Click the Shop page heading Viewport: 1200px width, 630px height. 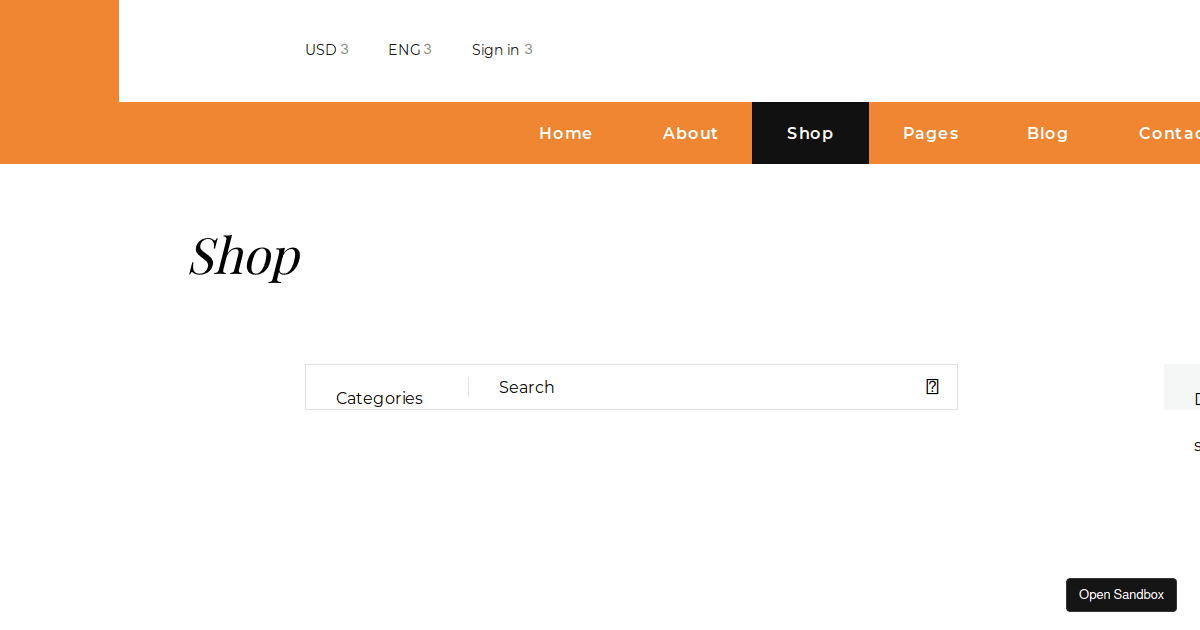(x=245, y=257)
